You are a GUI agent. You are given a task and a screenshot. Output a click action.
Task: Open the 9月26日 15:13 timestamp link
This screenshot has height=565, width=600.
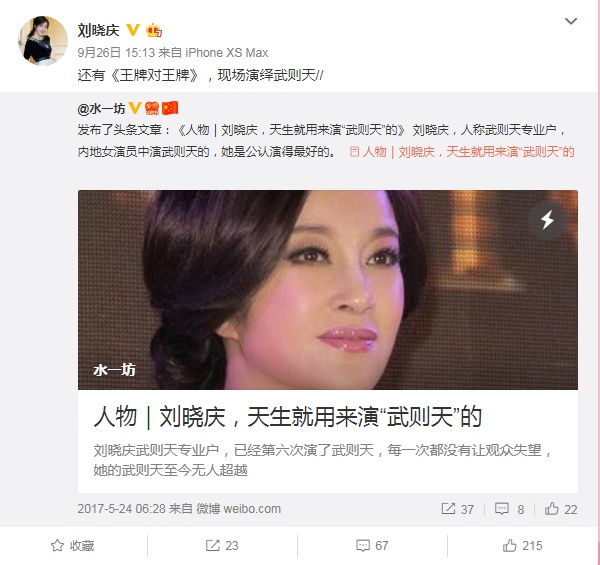click(x=116, y=52)
